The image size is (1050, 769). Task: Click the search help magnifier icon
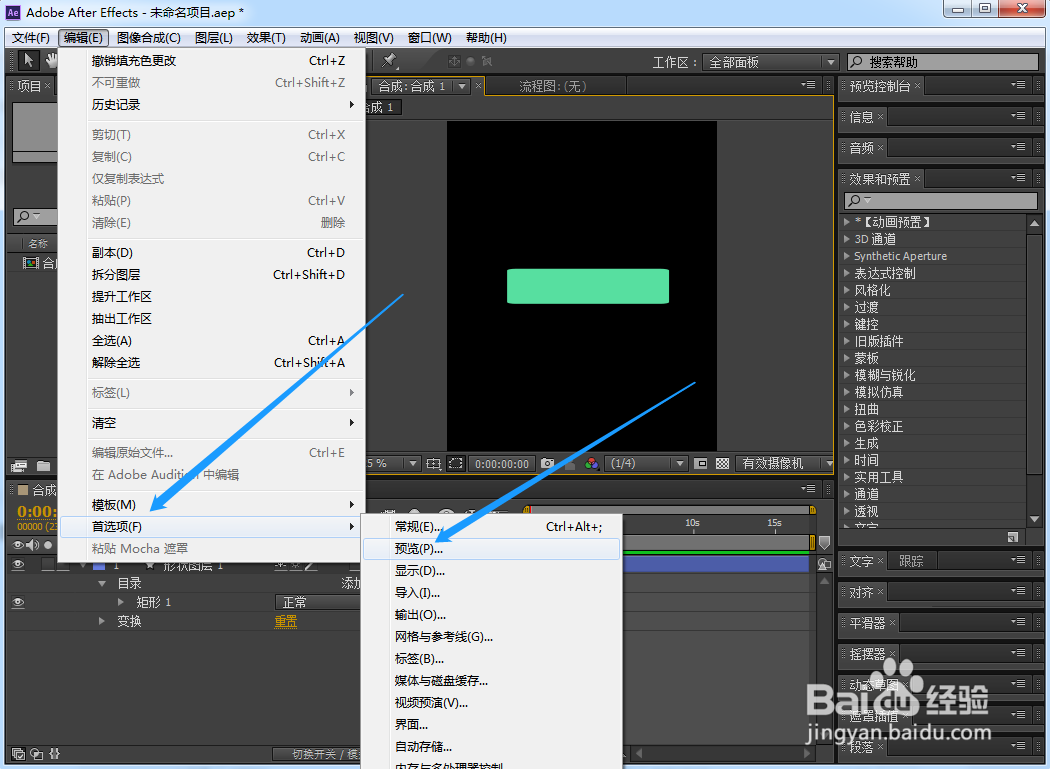856,62
